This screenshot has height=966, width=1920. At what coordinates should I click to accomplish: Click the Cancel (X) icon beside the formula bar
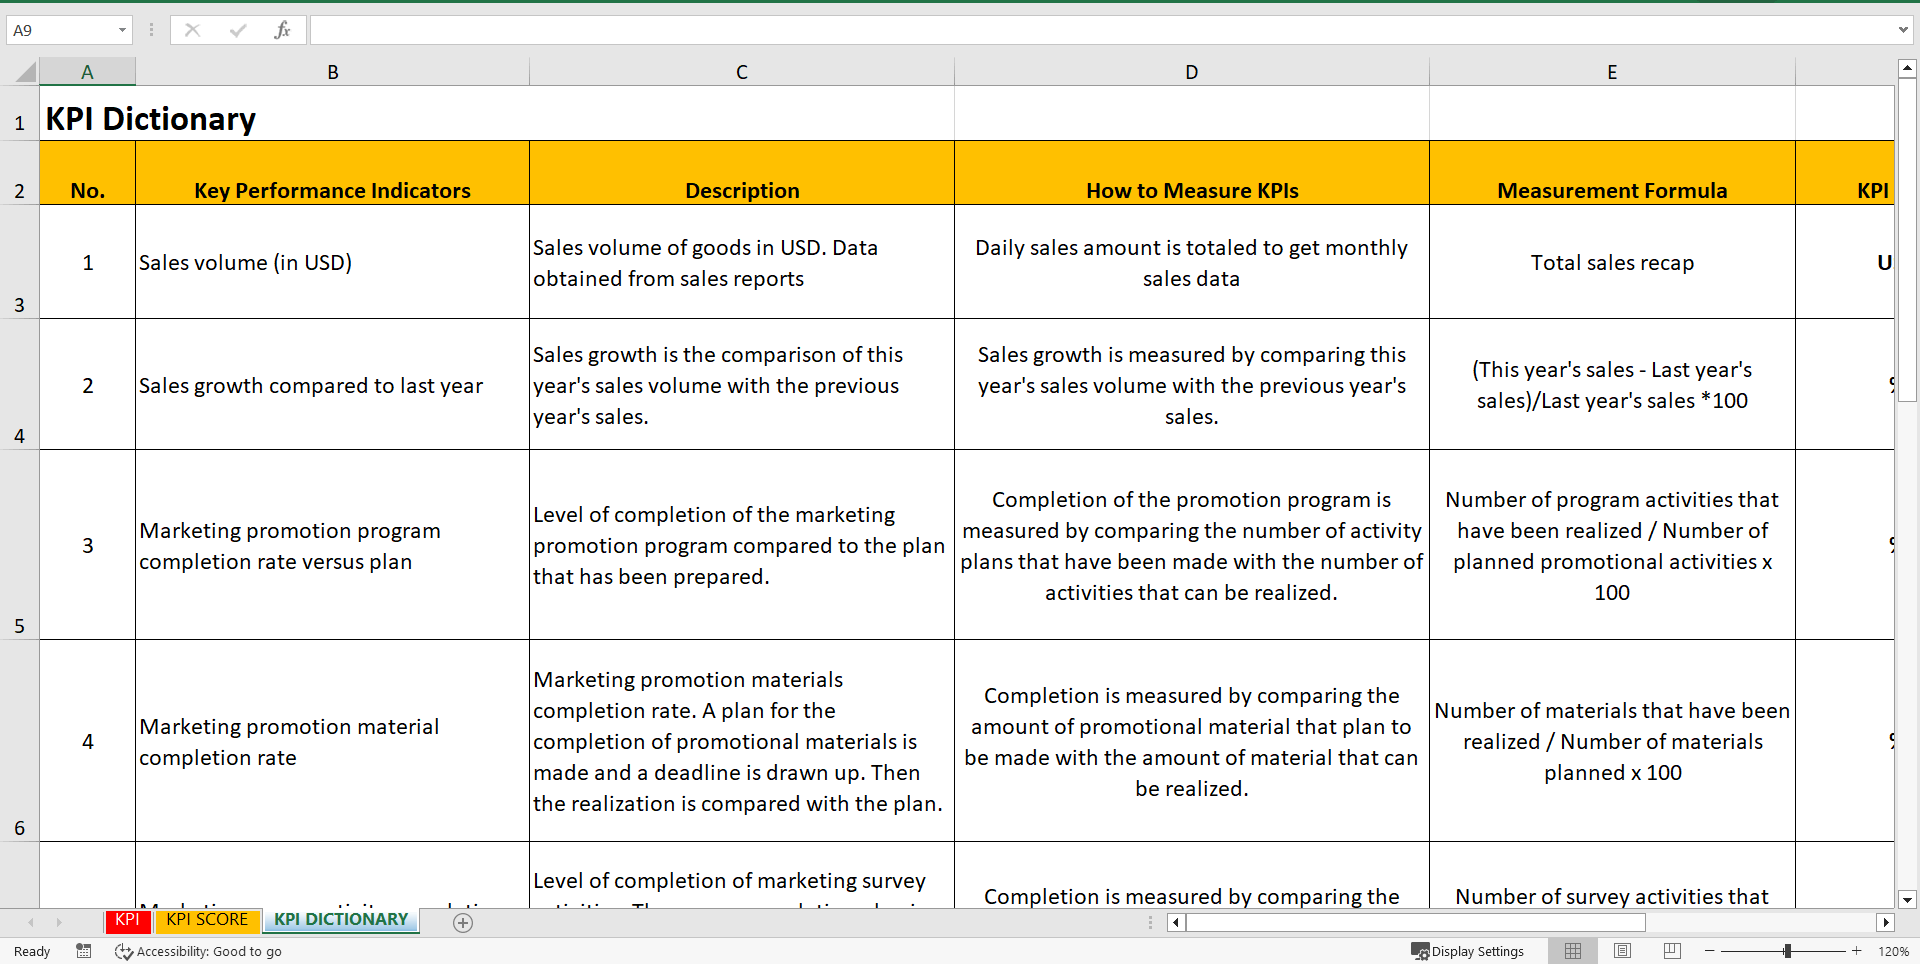point(192,30)
